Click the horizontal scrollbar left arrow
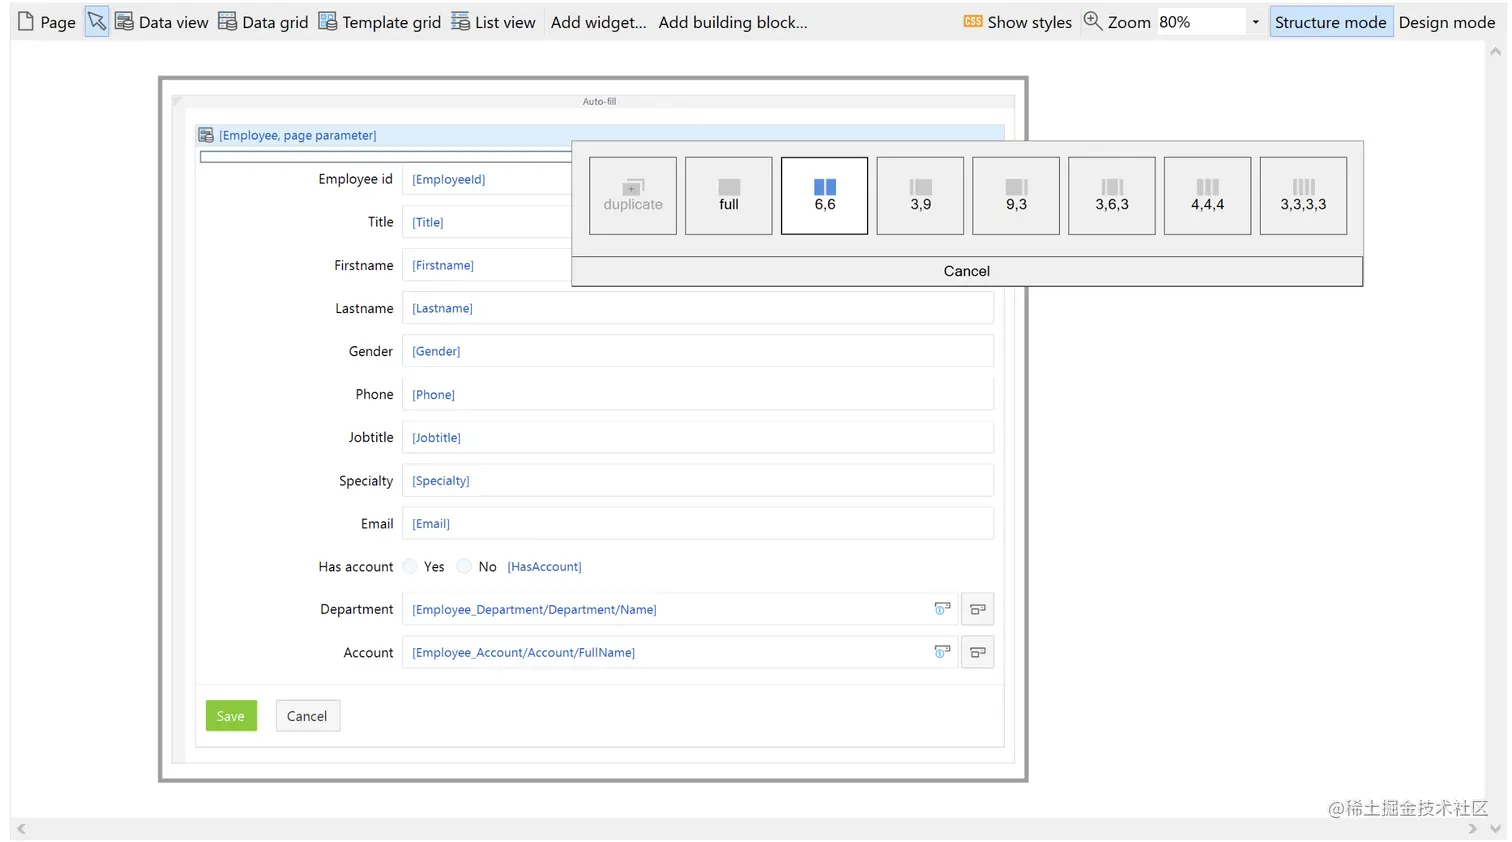Viewport: 1512px width, 842px height. pos(21,829)
